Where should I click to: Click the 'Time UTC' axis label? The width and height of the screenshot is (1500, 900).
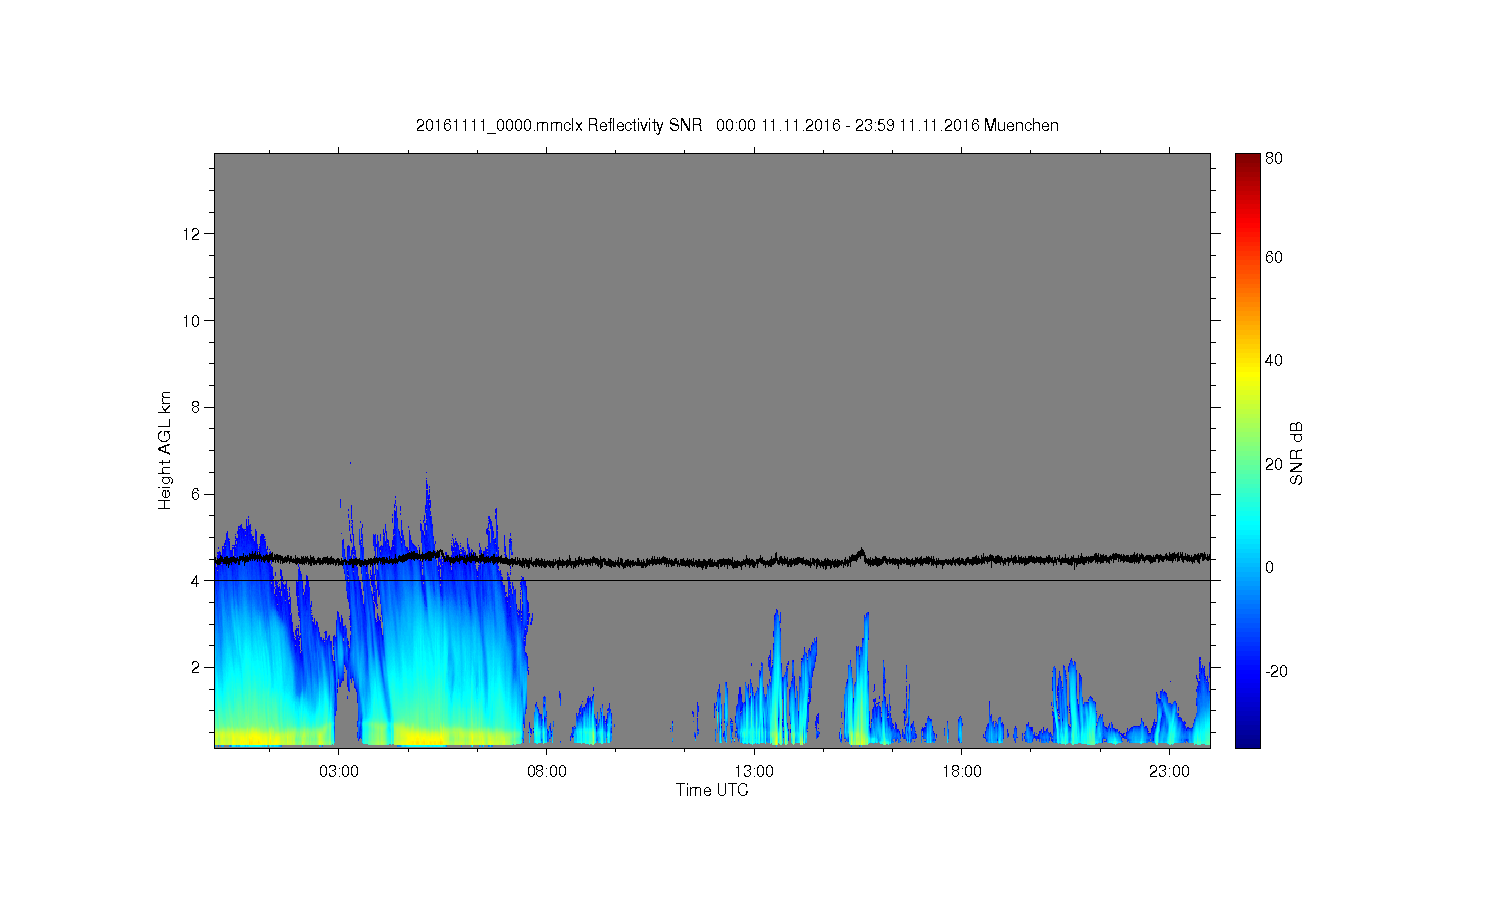[712, 790]
